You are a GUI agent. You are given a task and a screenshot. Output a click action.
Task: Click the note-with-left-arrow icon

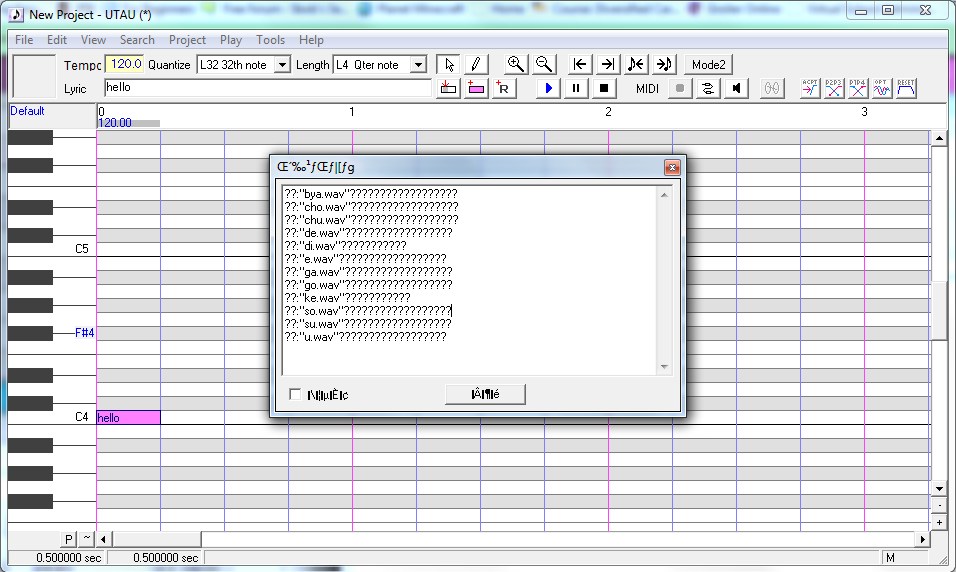coord(636,65)
